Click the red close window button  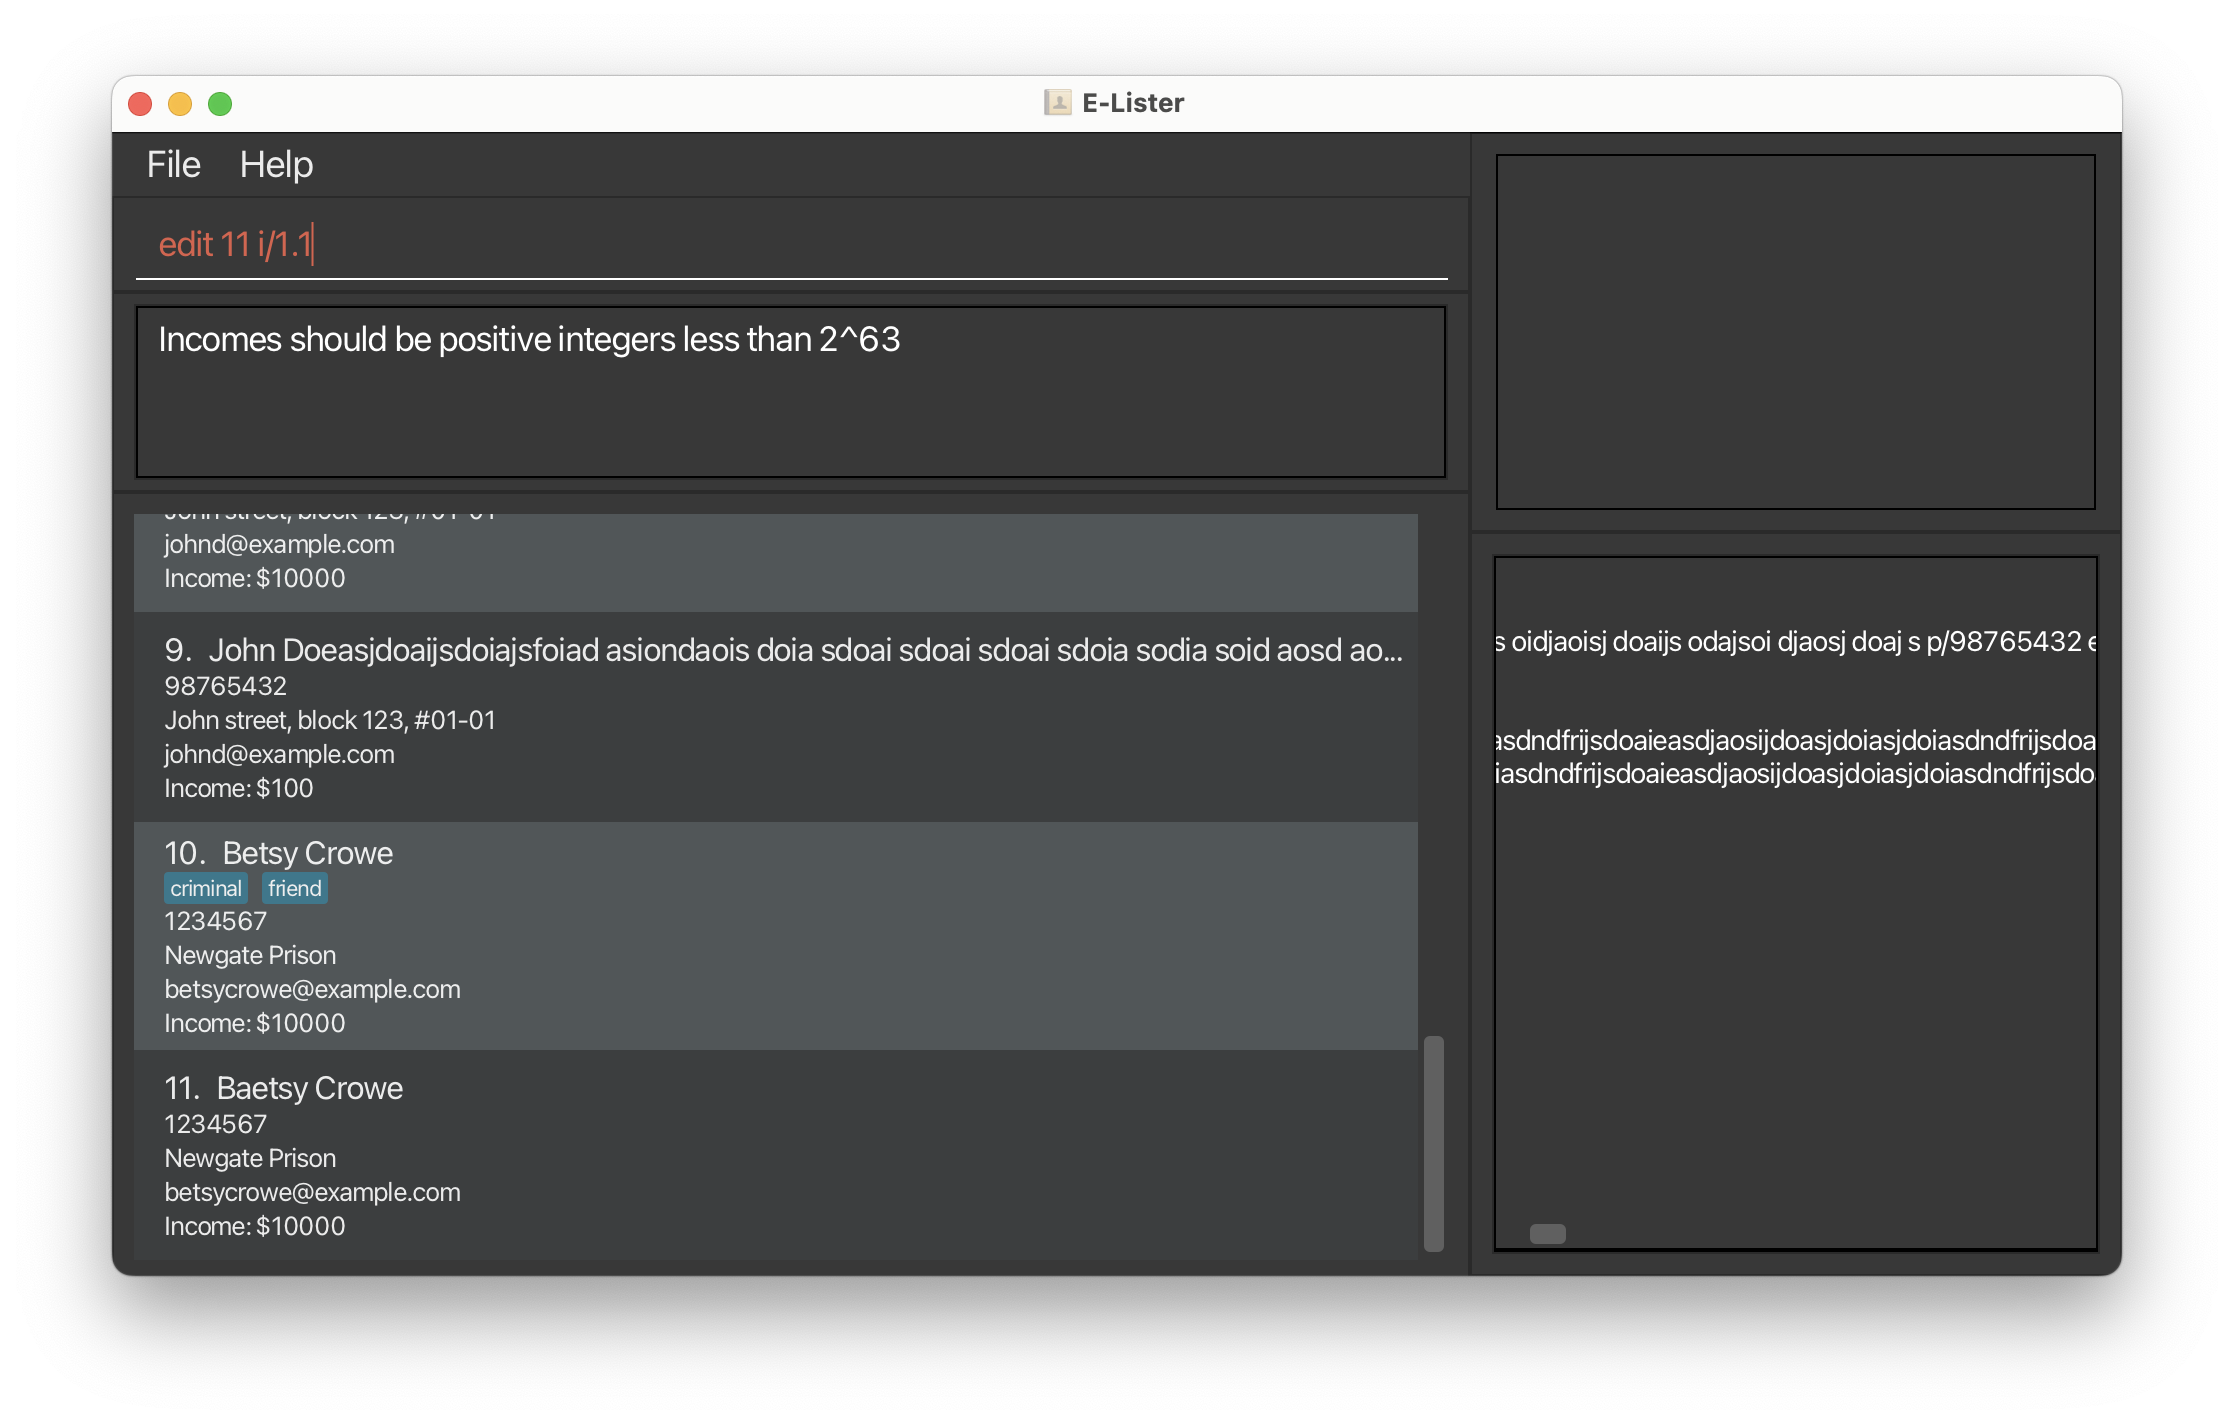coord(140,104)
